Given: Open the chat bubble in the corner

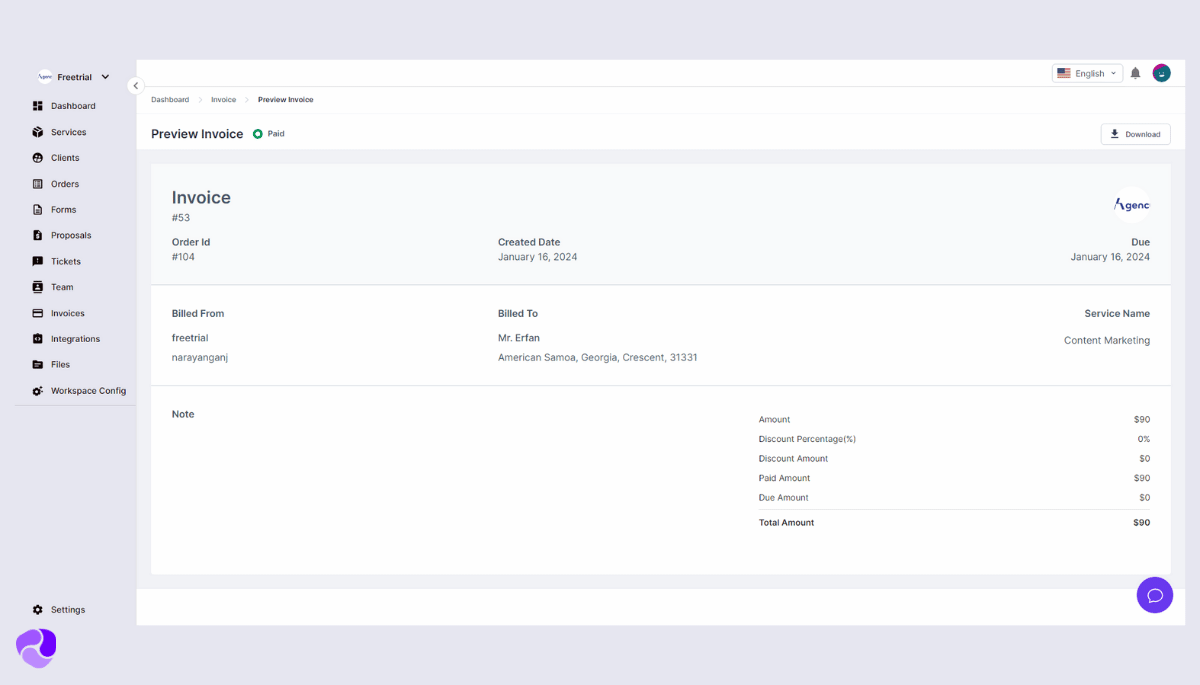Looking at the screenshot, I should 1155,595.
